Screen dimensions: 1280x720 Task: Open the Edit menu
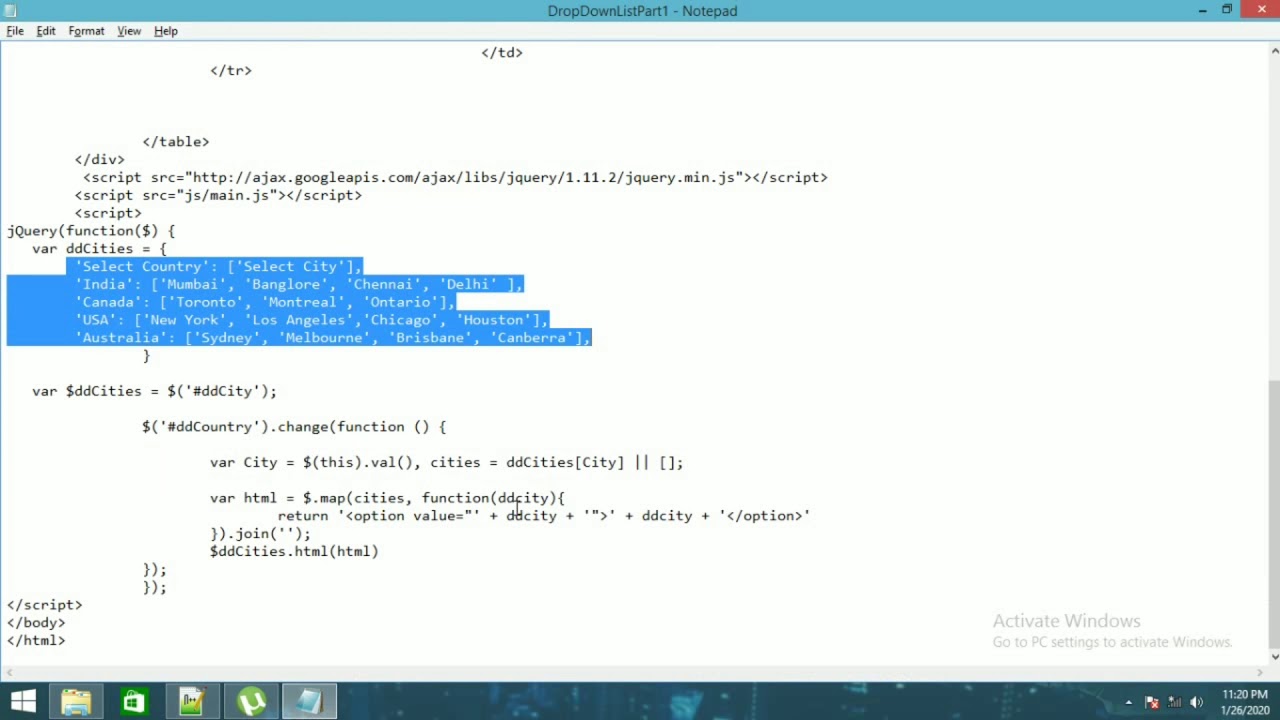pos(46,31)
